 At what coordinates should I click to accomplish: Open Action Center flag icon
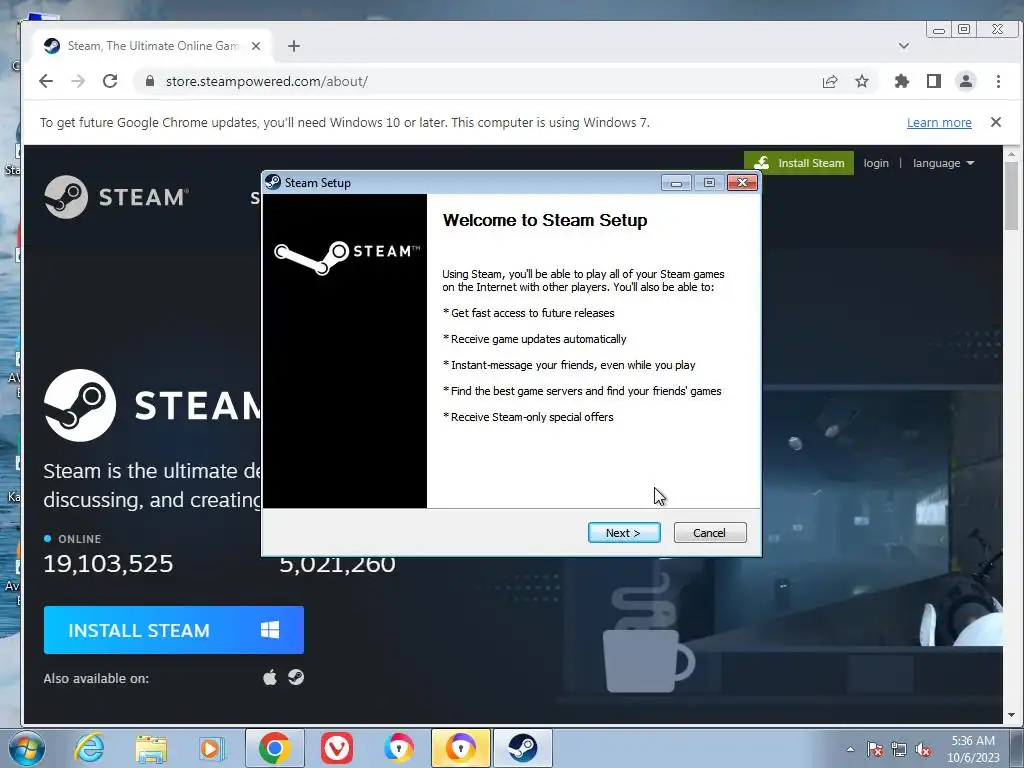pos(875,749)
